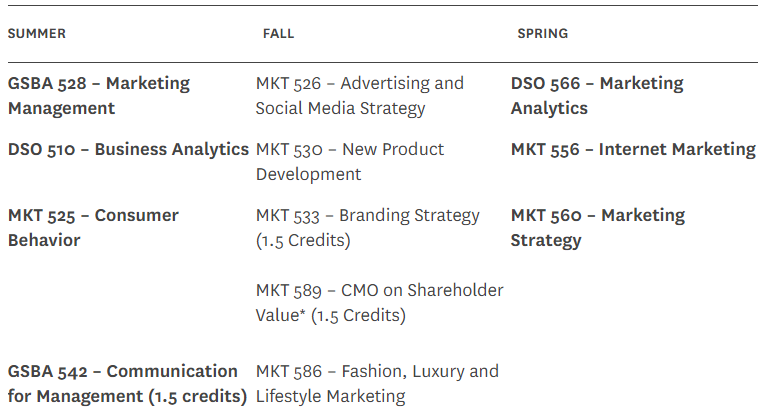Click the FALL column header
767x416 pixels.
pos(278,33)
